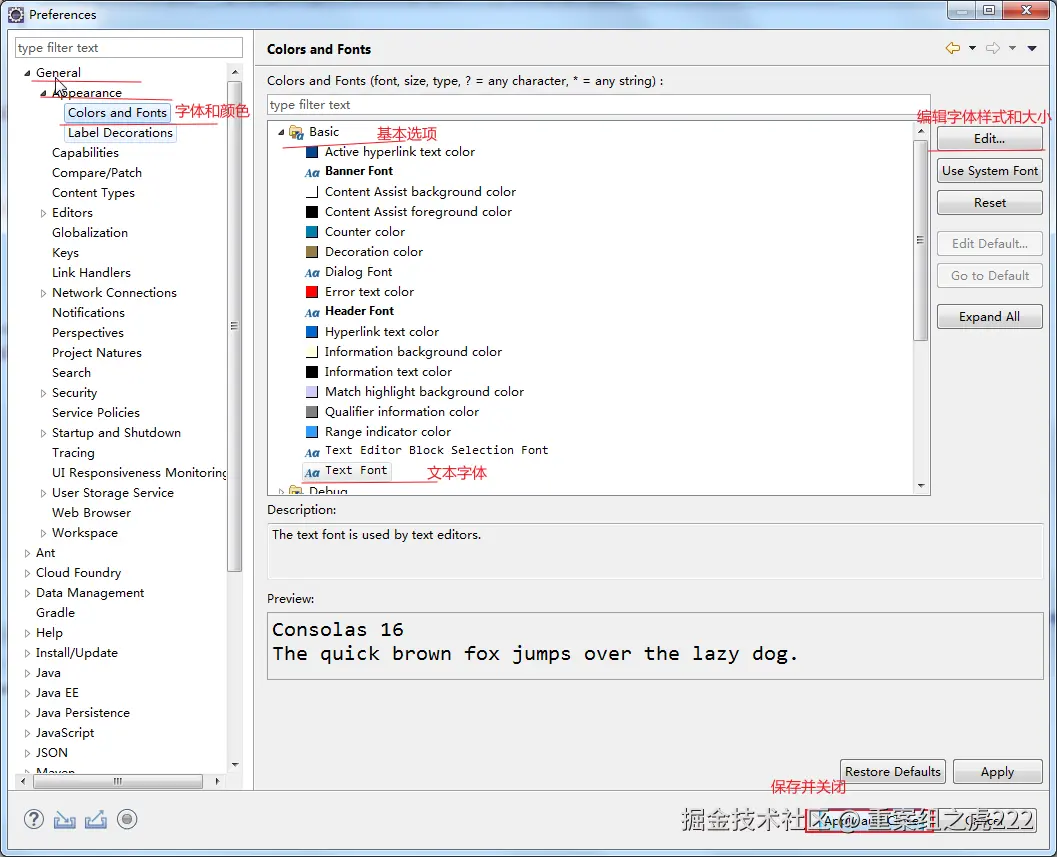
Task: Open the Help question mark icon
Action: [x=34, y=819]
